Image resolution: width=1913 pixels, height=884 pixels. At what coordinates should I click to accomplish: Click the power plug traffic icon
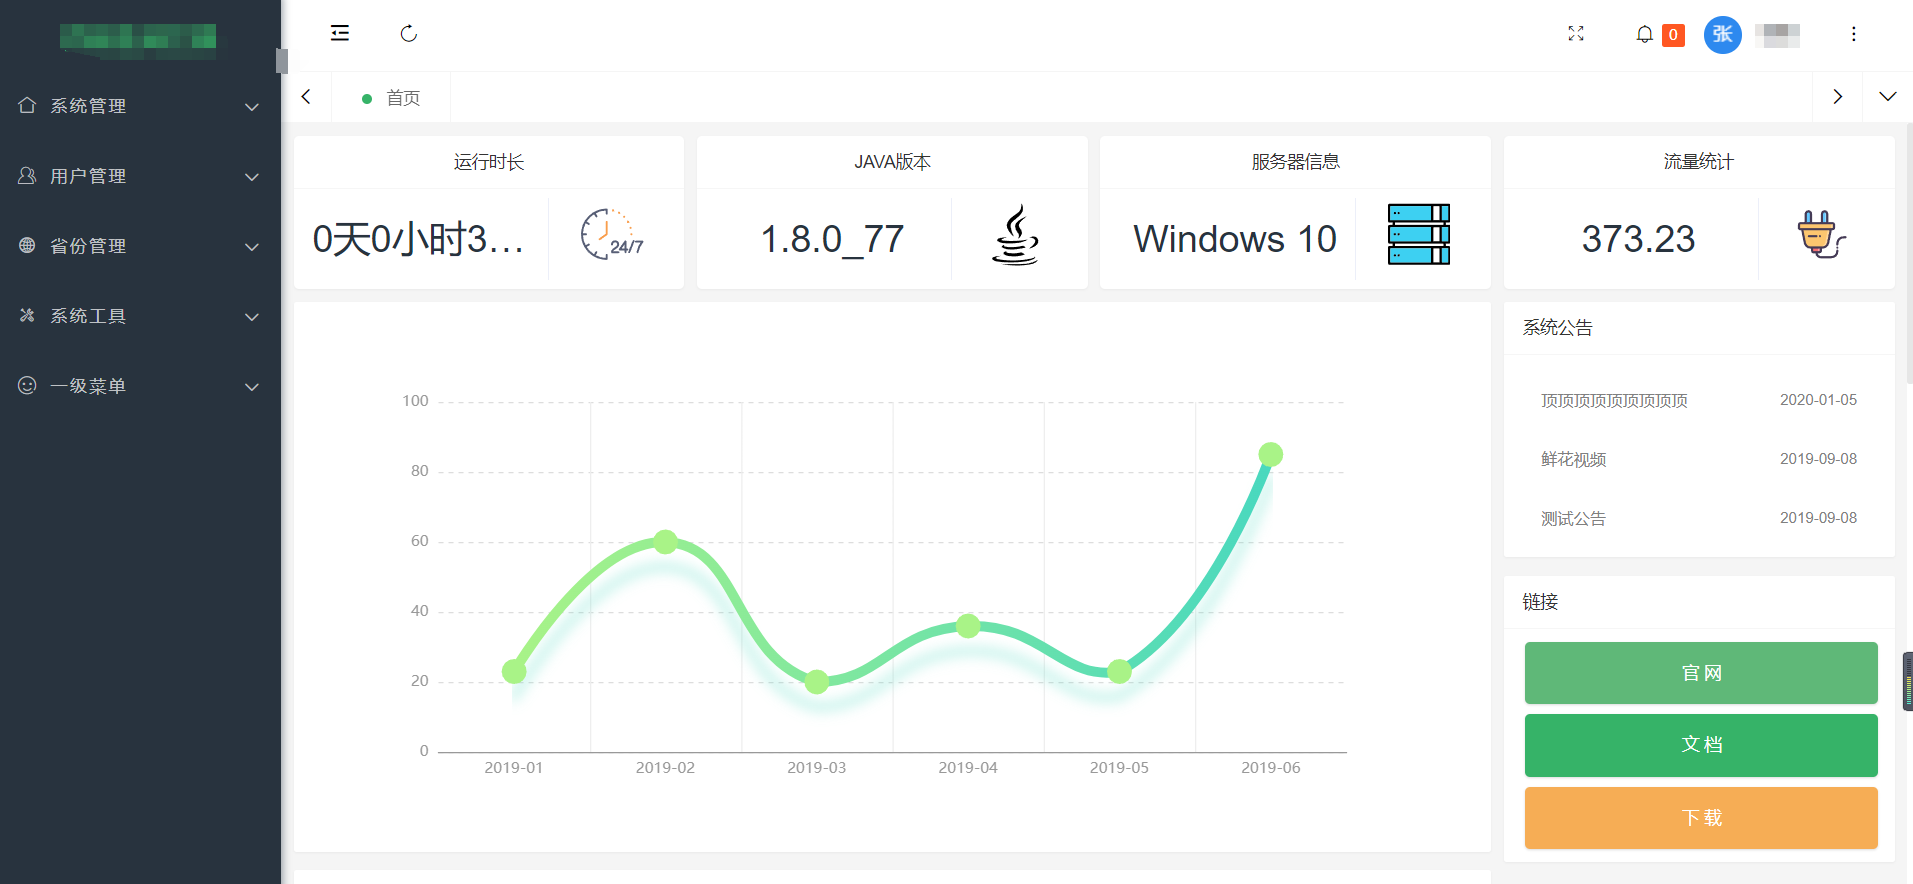(x=1821, y=235)
